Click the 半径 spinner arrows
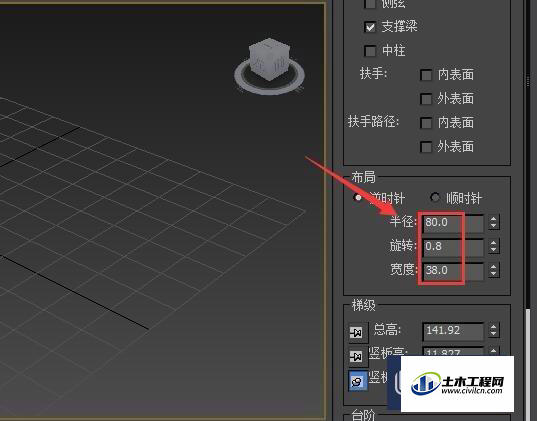Screen dimensions: 537x421 coord(494,222)
